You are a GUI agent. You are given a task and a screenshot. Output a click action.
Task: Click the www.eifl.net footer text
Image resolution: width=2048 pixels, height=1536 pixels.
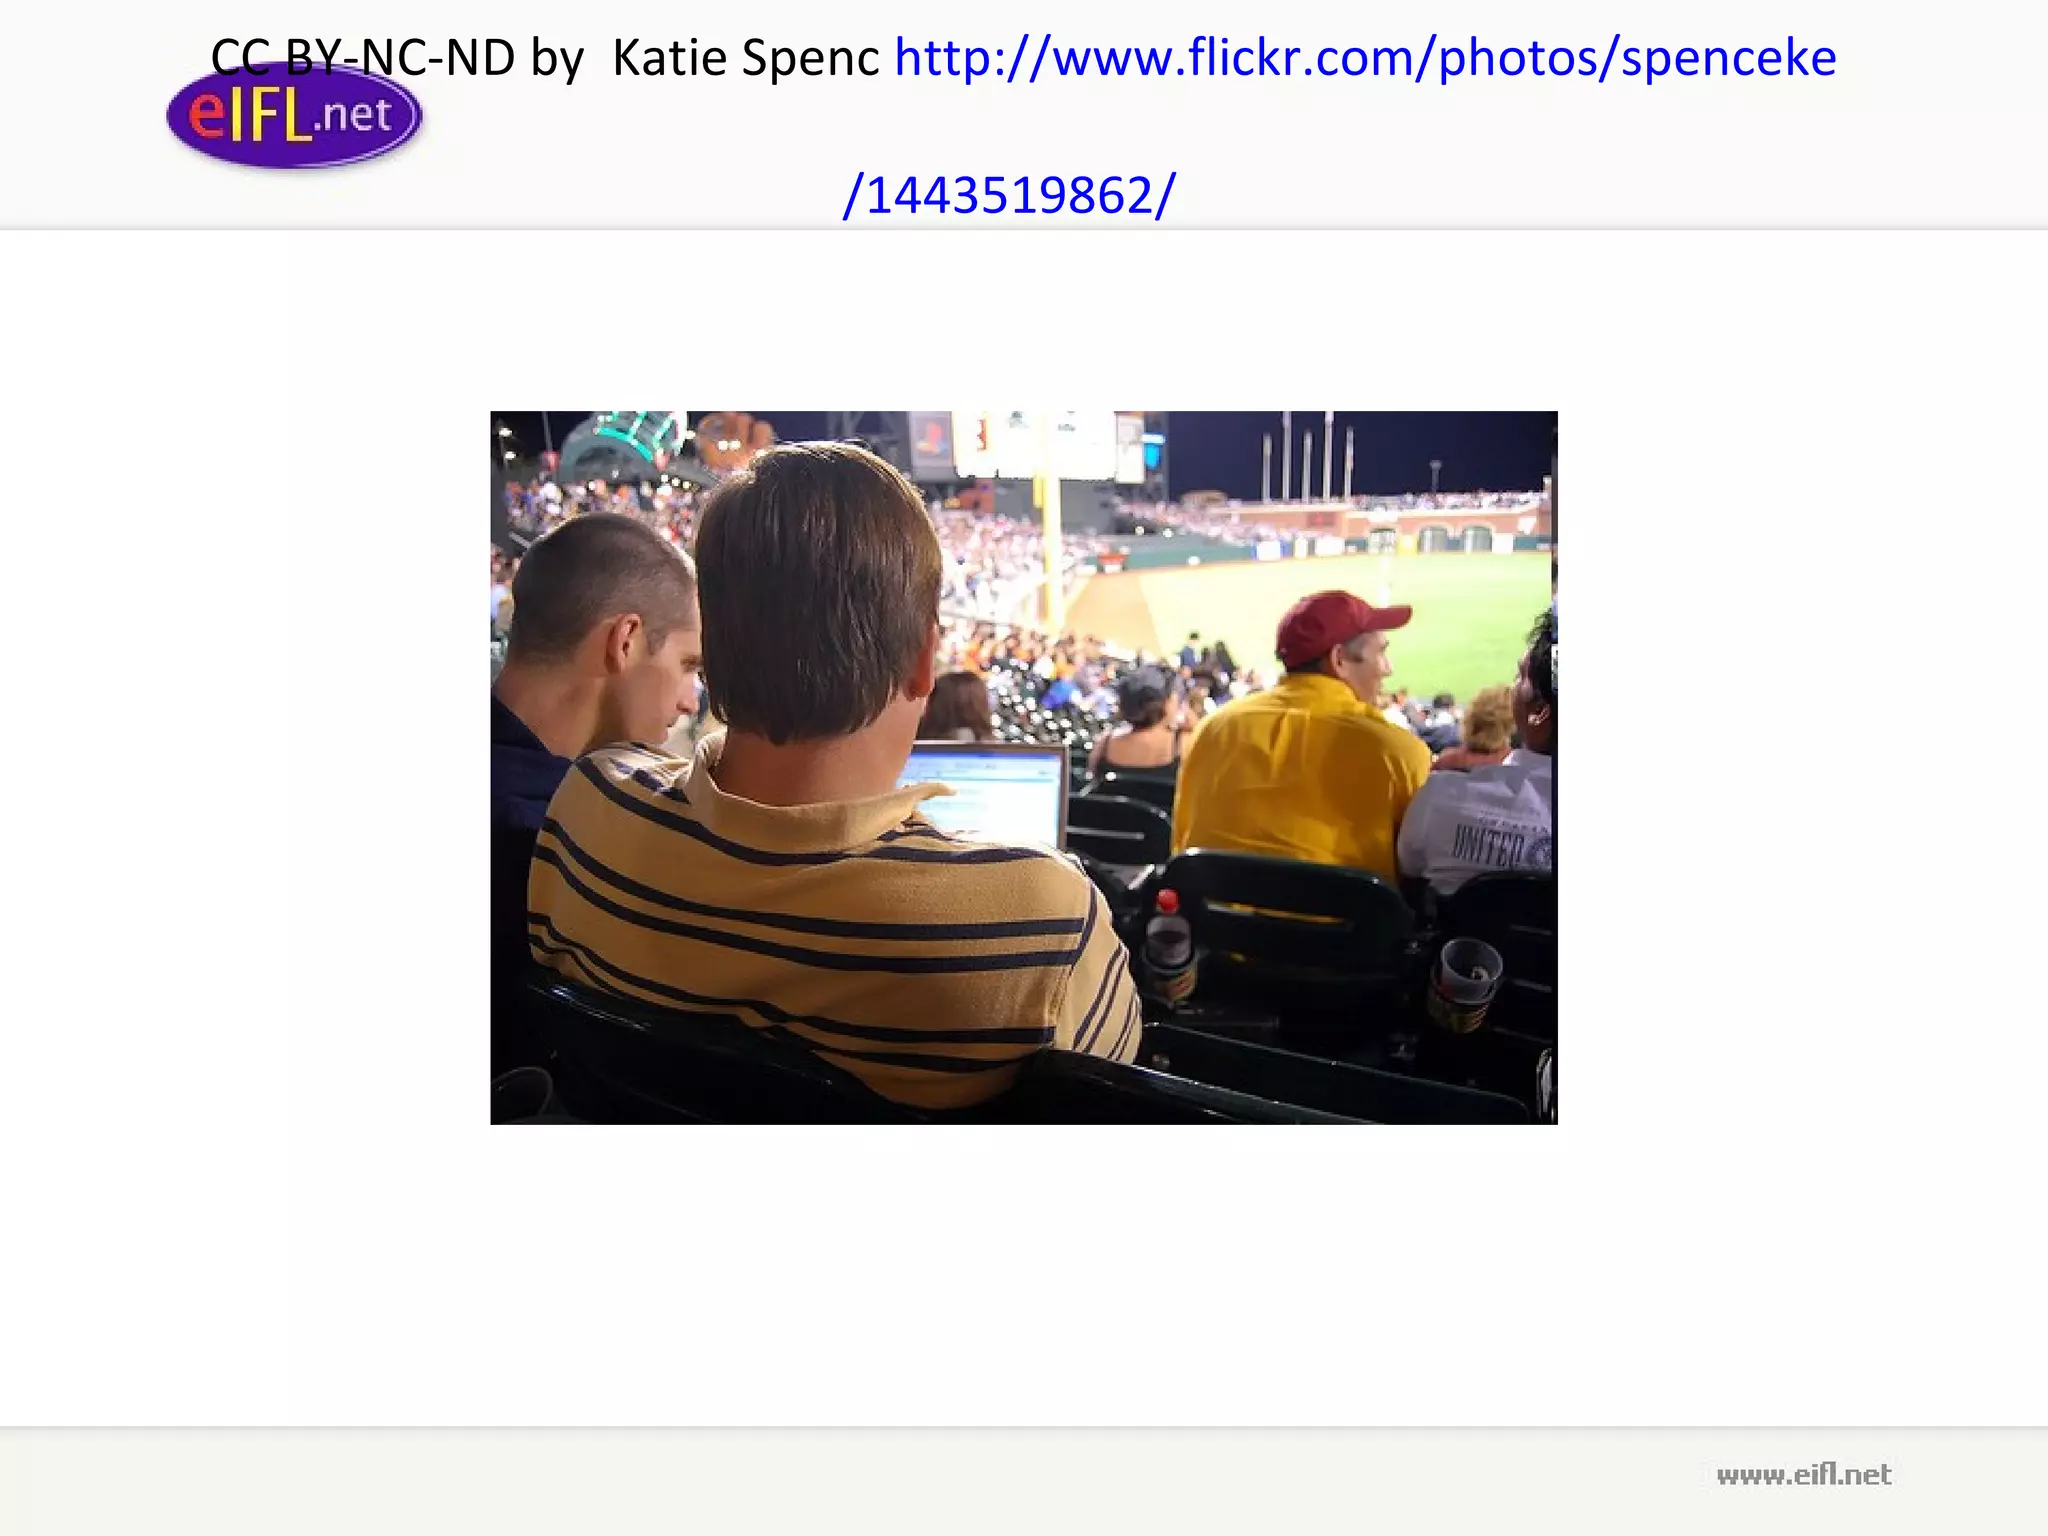coord(1803,1474)
